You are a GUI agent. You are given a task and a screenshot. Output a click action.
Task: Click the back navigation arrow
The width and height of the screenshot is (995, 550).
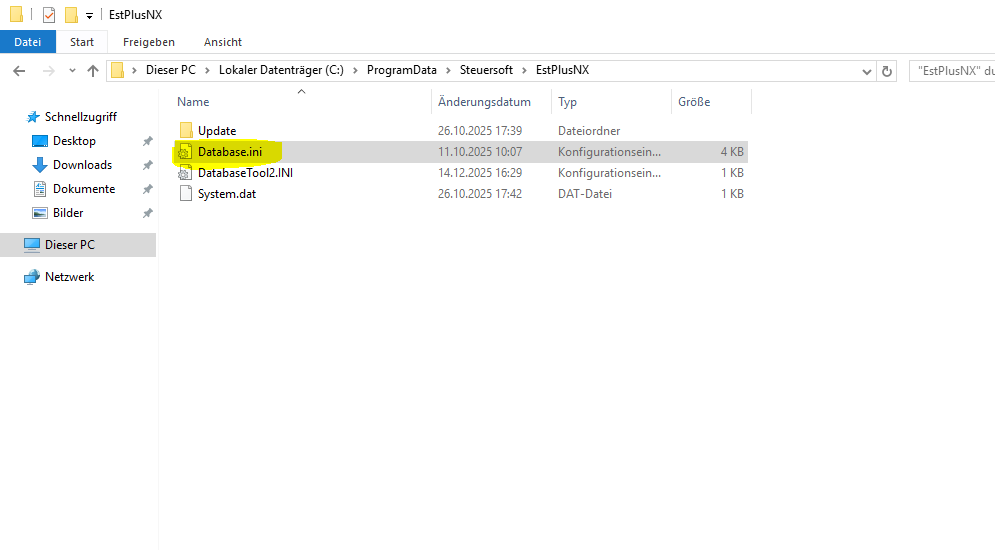pos(19,71)
